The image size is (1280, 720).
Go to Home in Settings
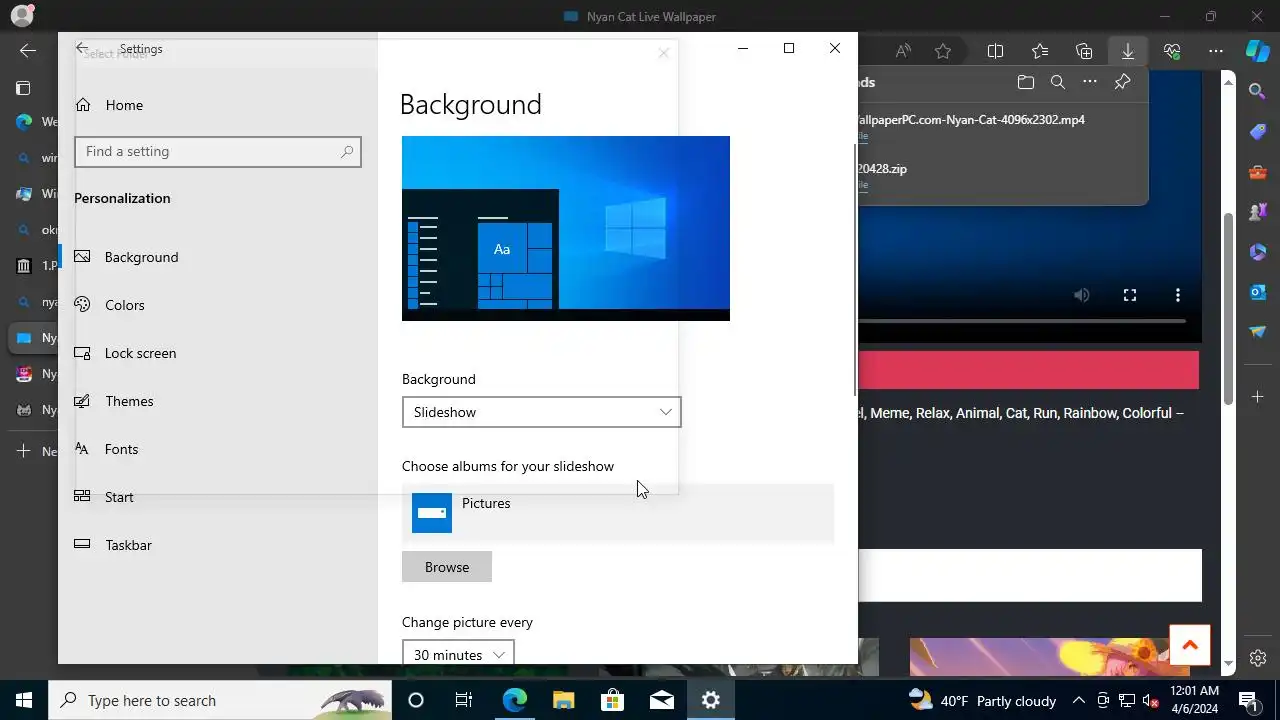(218, 105)
